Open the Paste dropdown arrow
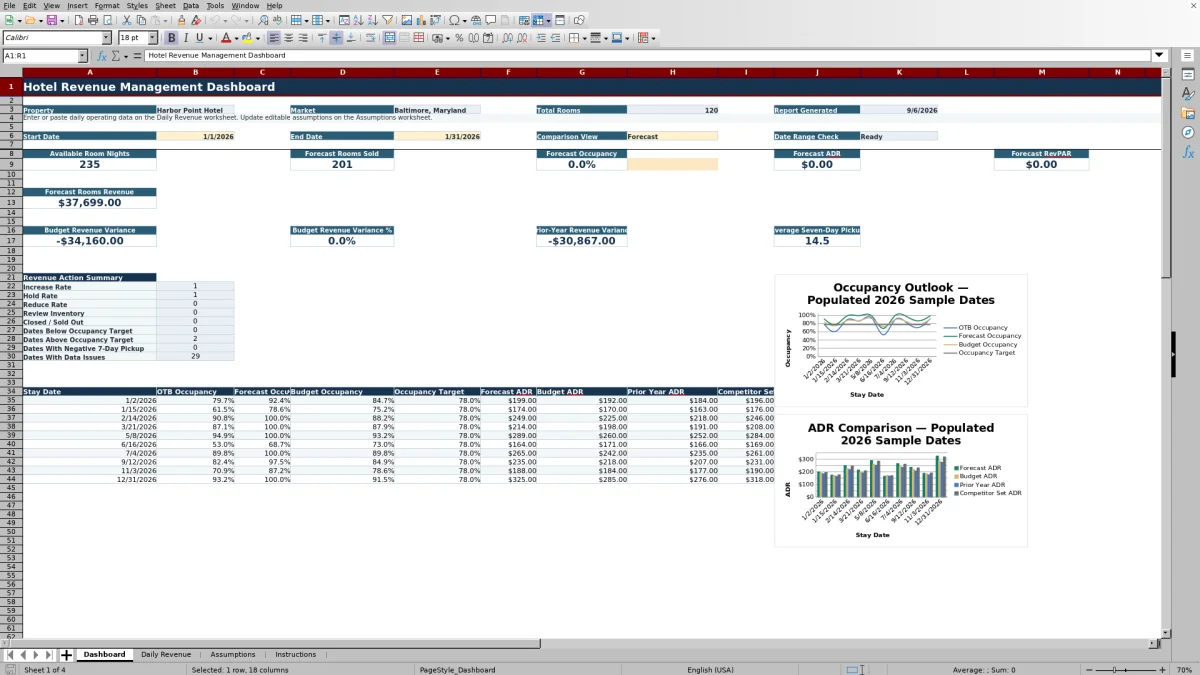Viewport: 1200px width, 675px height. point(165,20)
